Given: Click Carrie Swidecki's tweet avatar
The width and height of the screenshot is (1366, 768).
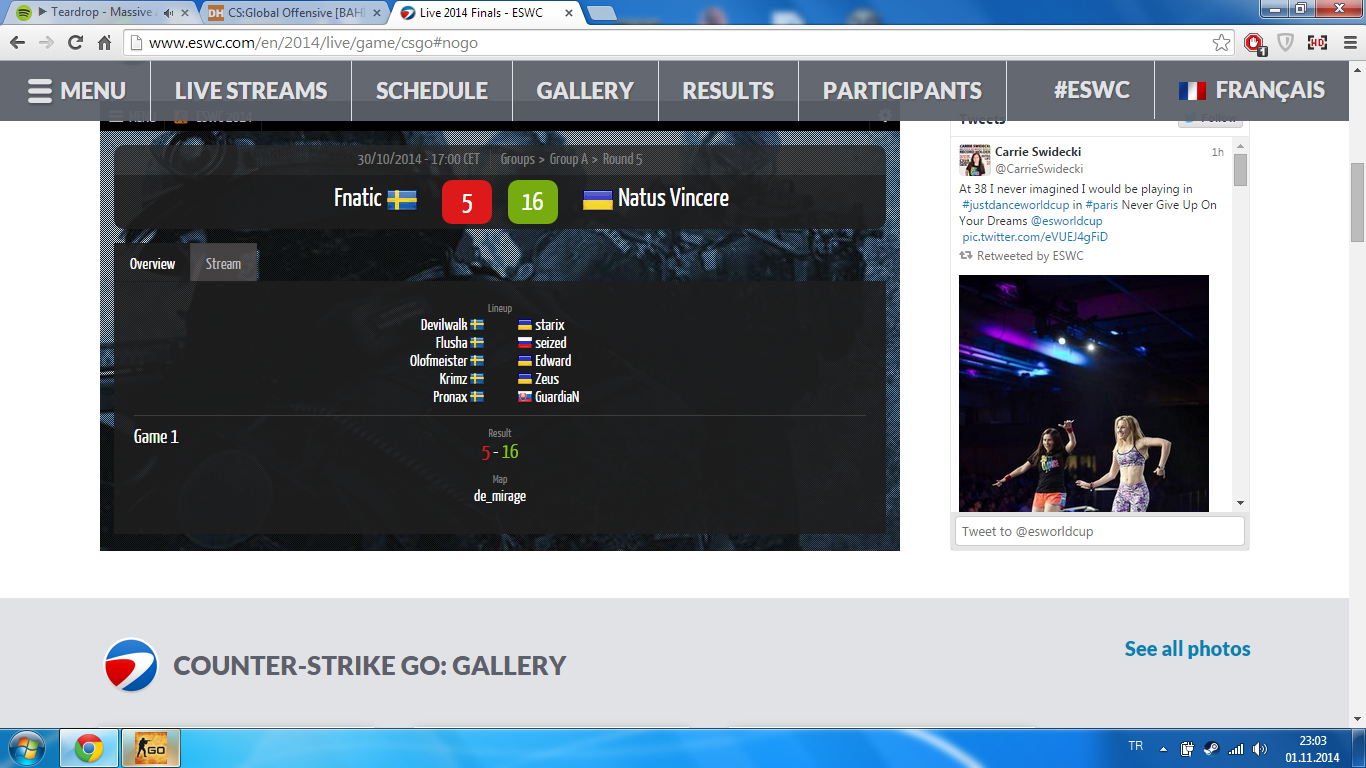Looking at the screenshot, I should tap(975, 160).
